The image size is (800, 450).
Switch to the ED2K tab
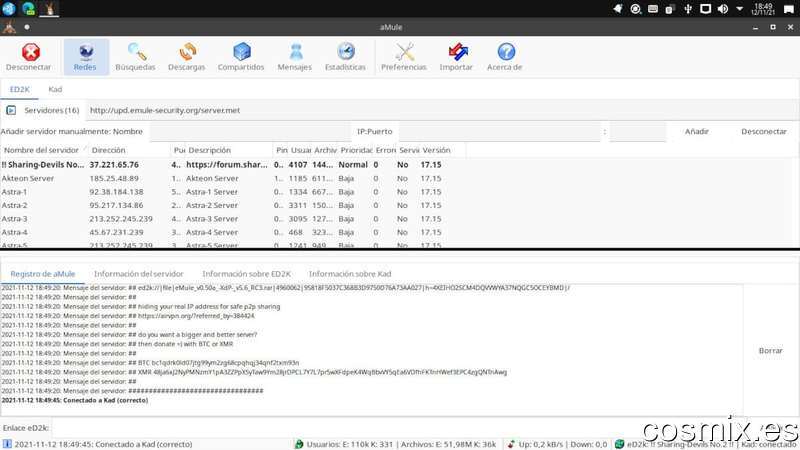[x=19, y=89]
